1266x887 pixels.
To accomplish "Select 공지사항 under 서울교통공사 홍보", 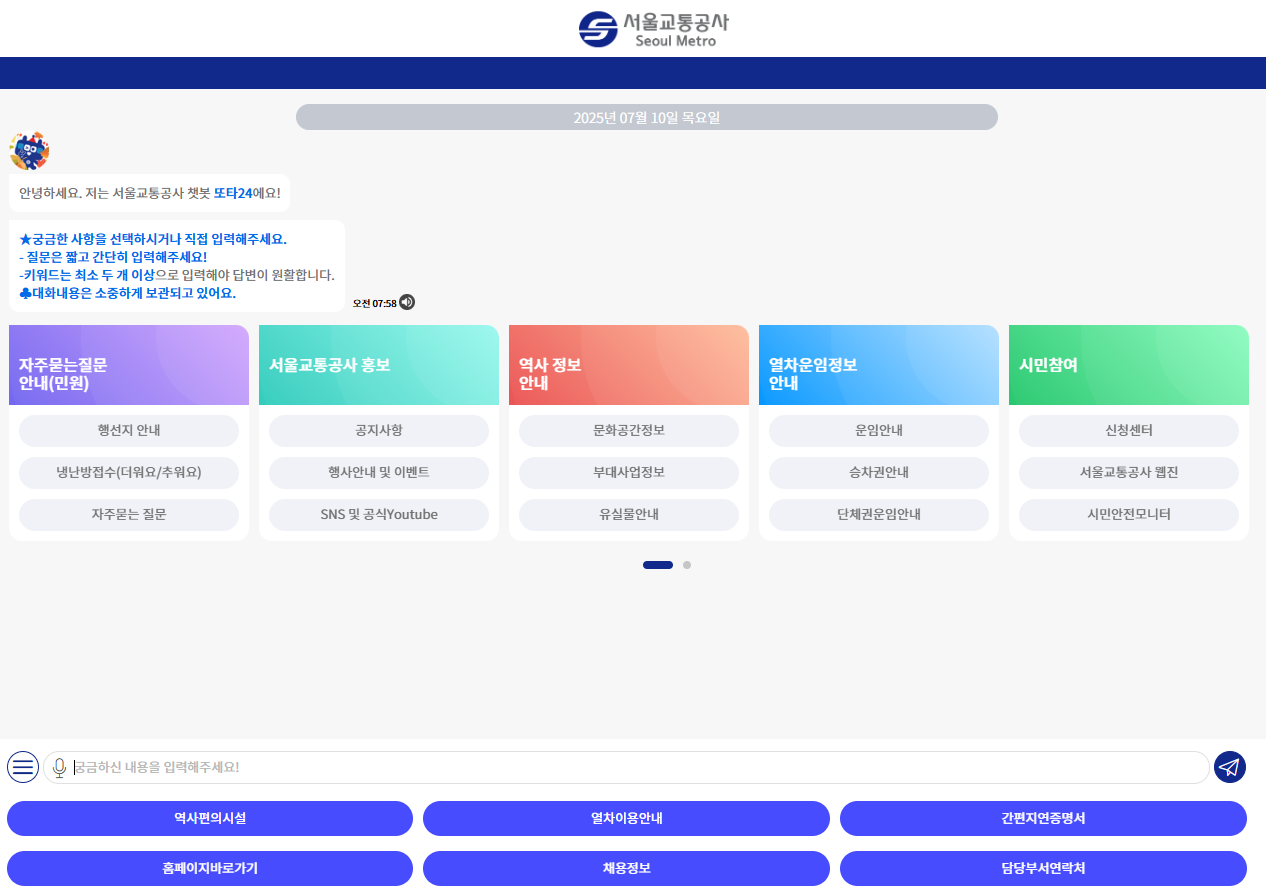I will (379, 431).
